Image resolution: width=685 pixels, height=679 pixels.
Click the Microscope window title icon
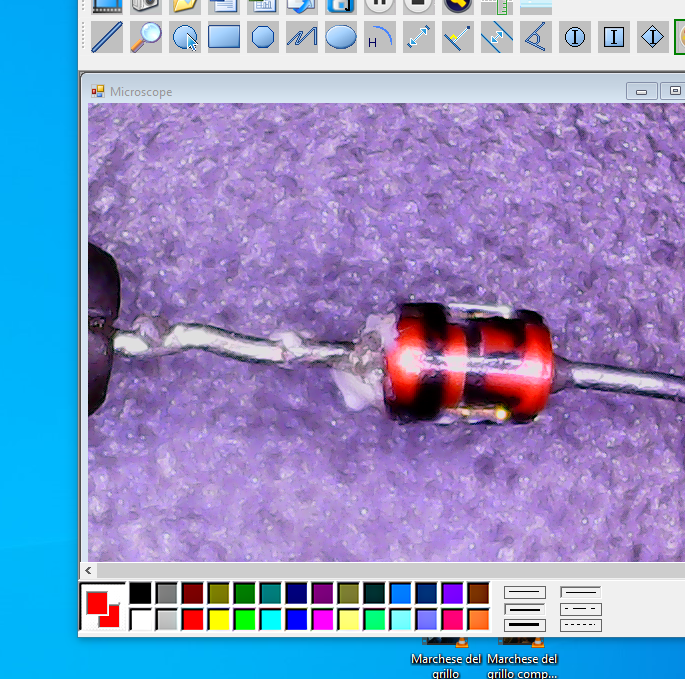tap(98, 91)
